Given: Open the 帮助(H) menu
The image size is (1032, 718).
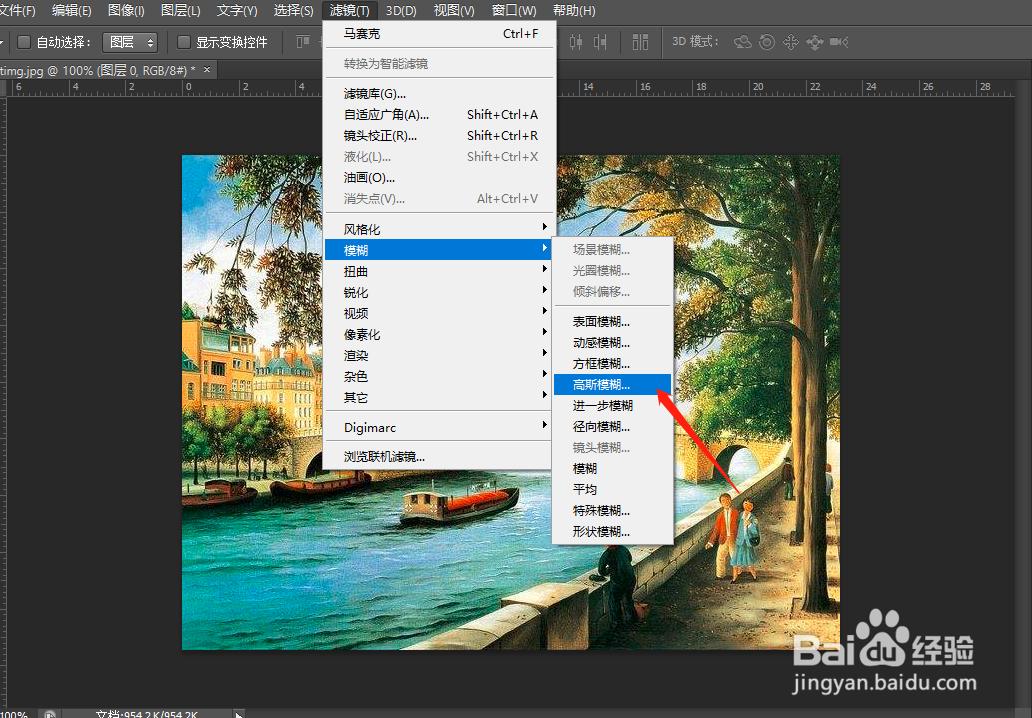Looking at the screenshot, I should tap(574, 11).
